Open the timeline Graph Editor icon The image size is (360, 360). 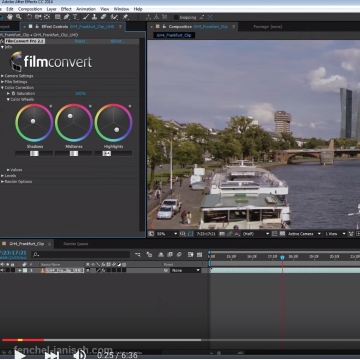click(x=200, y=255)
